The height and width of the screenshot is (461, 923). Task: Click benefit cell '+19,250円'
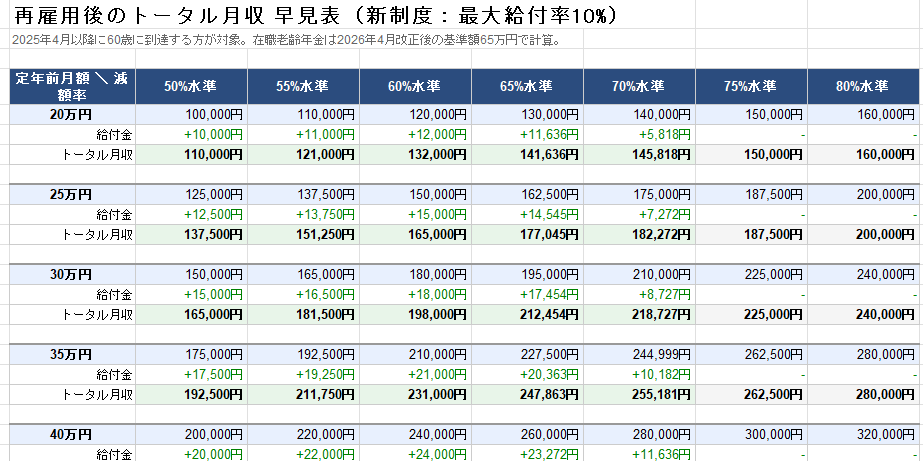[303, 375]
